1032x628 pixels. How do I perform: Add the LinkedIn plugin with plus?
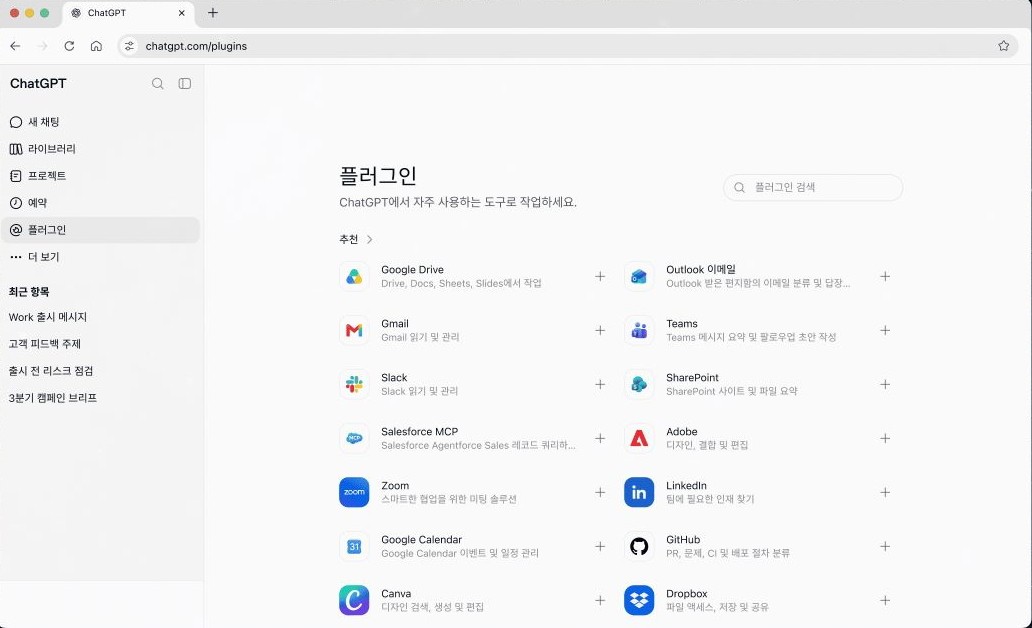point(885,492)
